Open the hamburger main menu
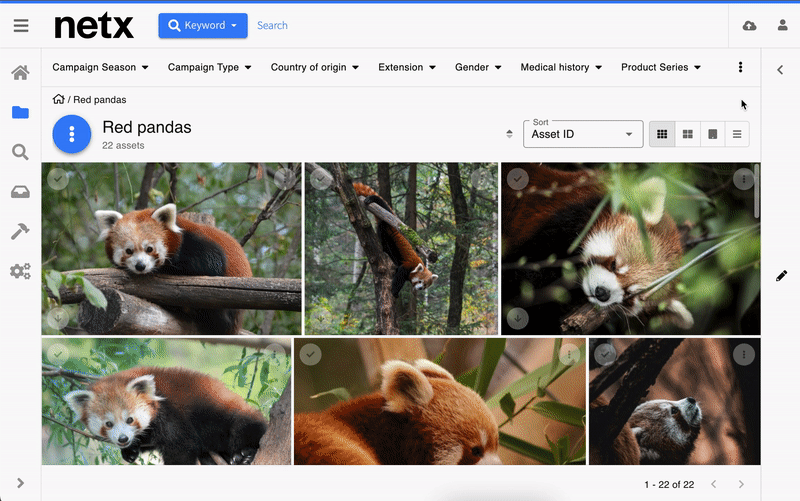This screenshot has width=800, height=501. [x=21, y=26]
